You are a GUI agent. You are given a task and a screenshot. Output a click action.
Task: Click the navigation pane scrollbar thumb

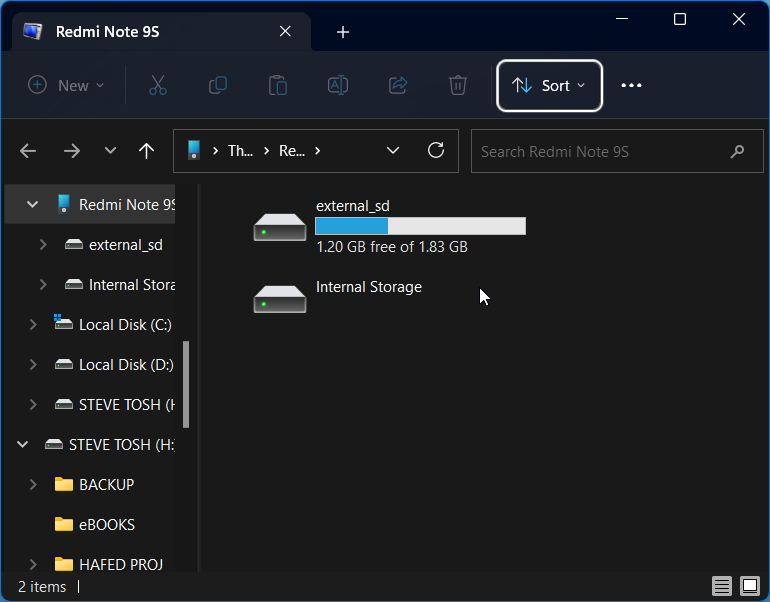coord(186,384)
